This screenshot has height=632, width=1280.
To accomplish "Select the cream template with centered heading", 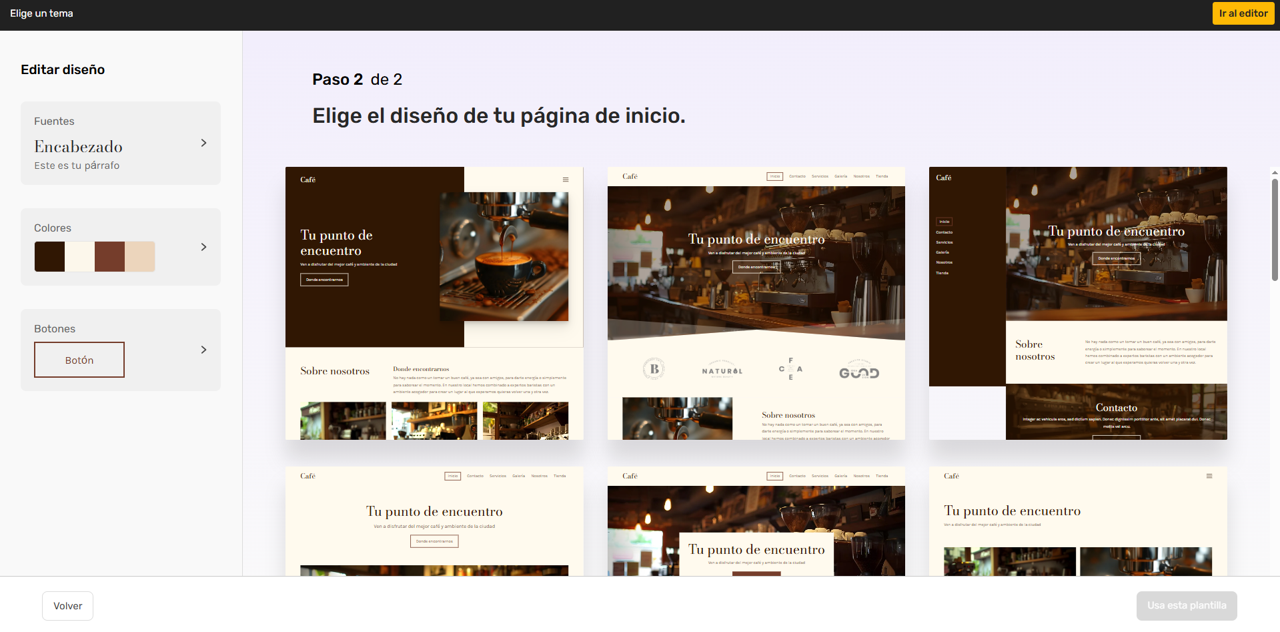I will [434, 521].
